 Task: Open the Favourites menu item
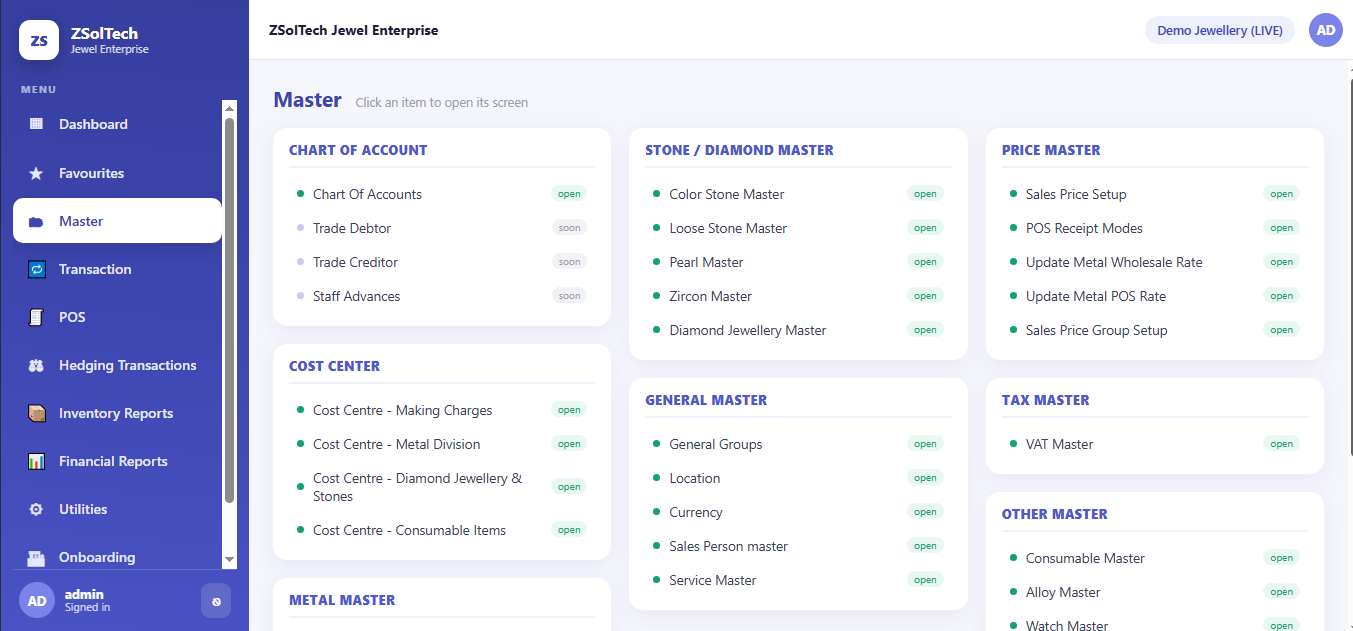pos(118,173)
